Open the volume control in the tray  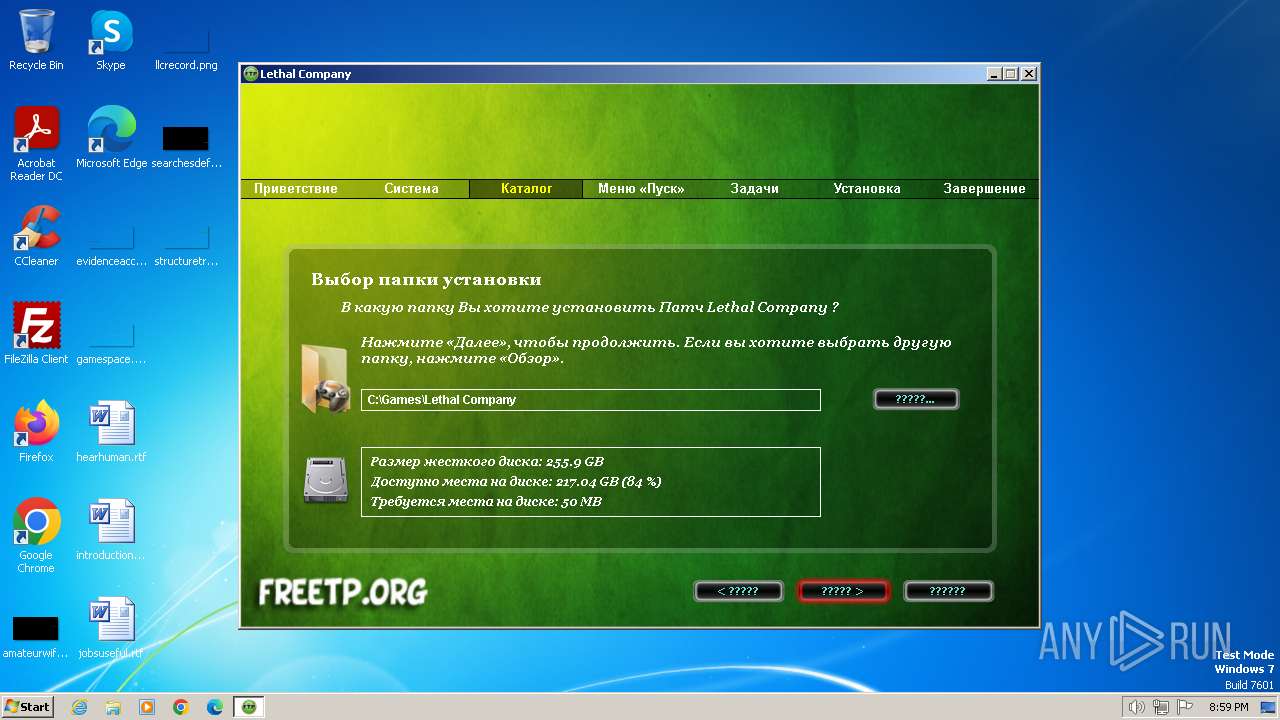pyautogui.click(x=1136, y=707)
